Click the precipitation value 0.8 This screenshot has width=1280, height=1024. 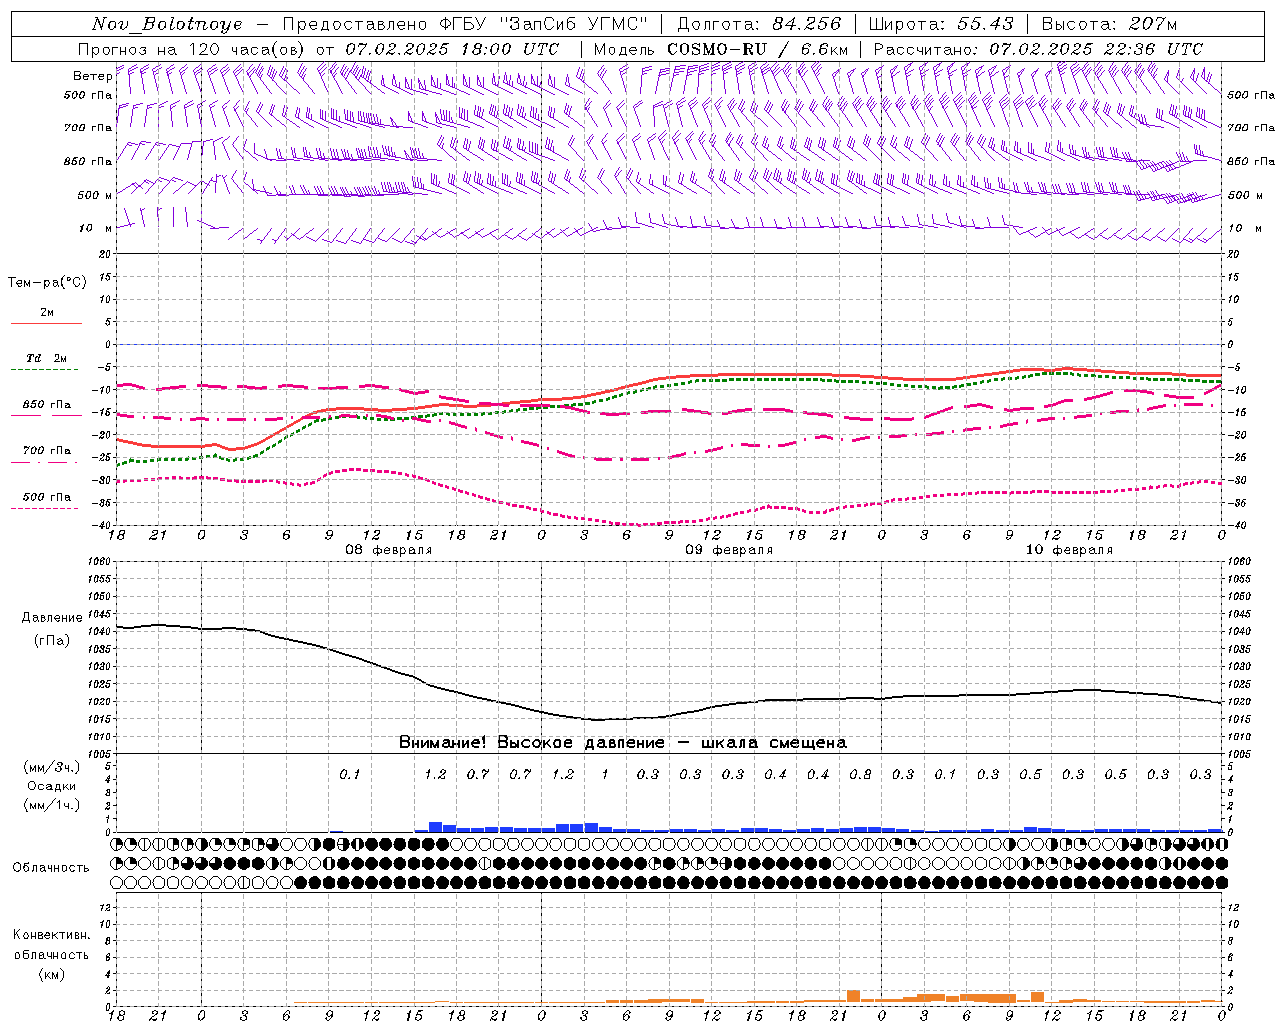pyautogui.click(x=860, y=774)
